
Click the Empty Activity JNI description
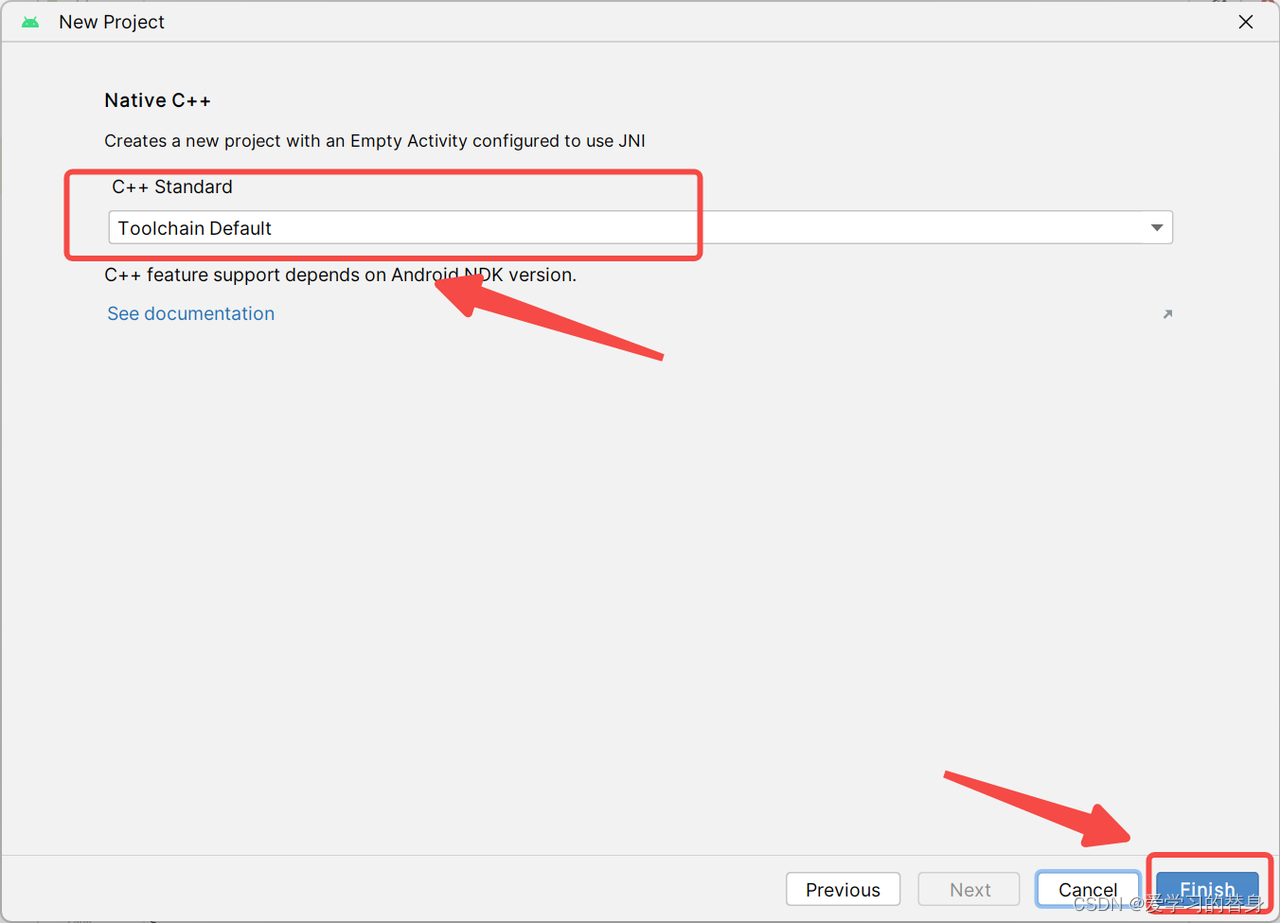click(375, 141)
